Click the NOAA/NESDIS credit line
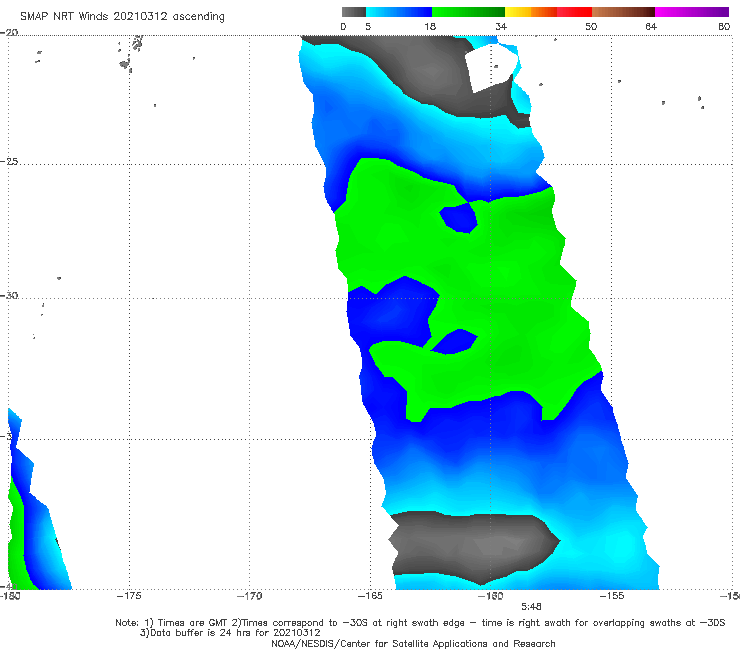The height and width of the screenshot is (650, 740). pyautogui.click(x=413, y=643)
